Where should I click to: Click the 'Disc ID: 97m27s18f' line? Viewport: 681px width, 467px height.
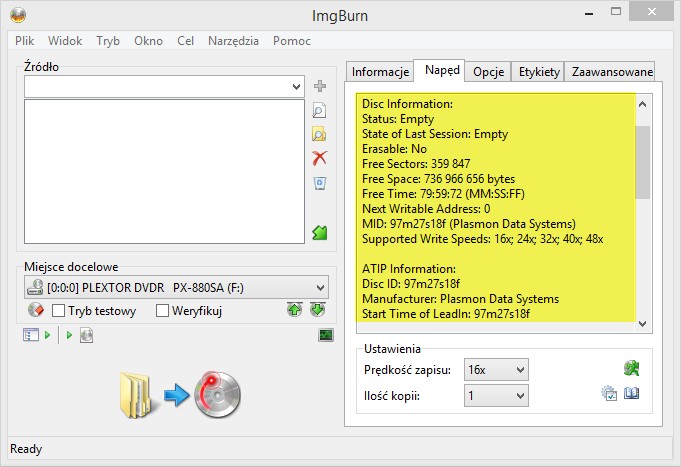[411, 284]
